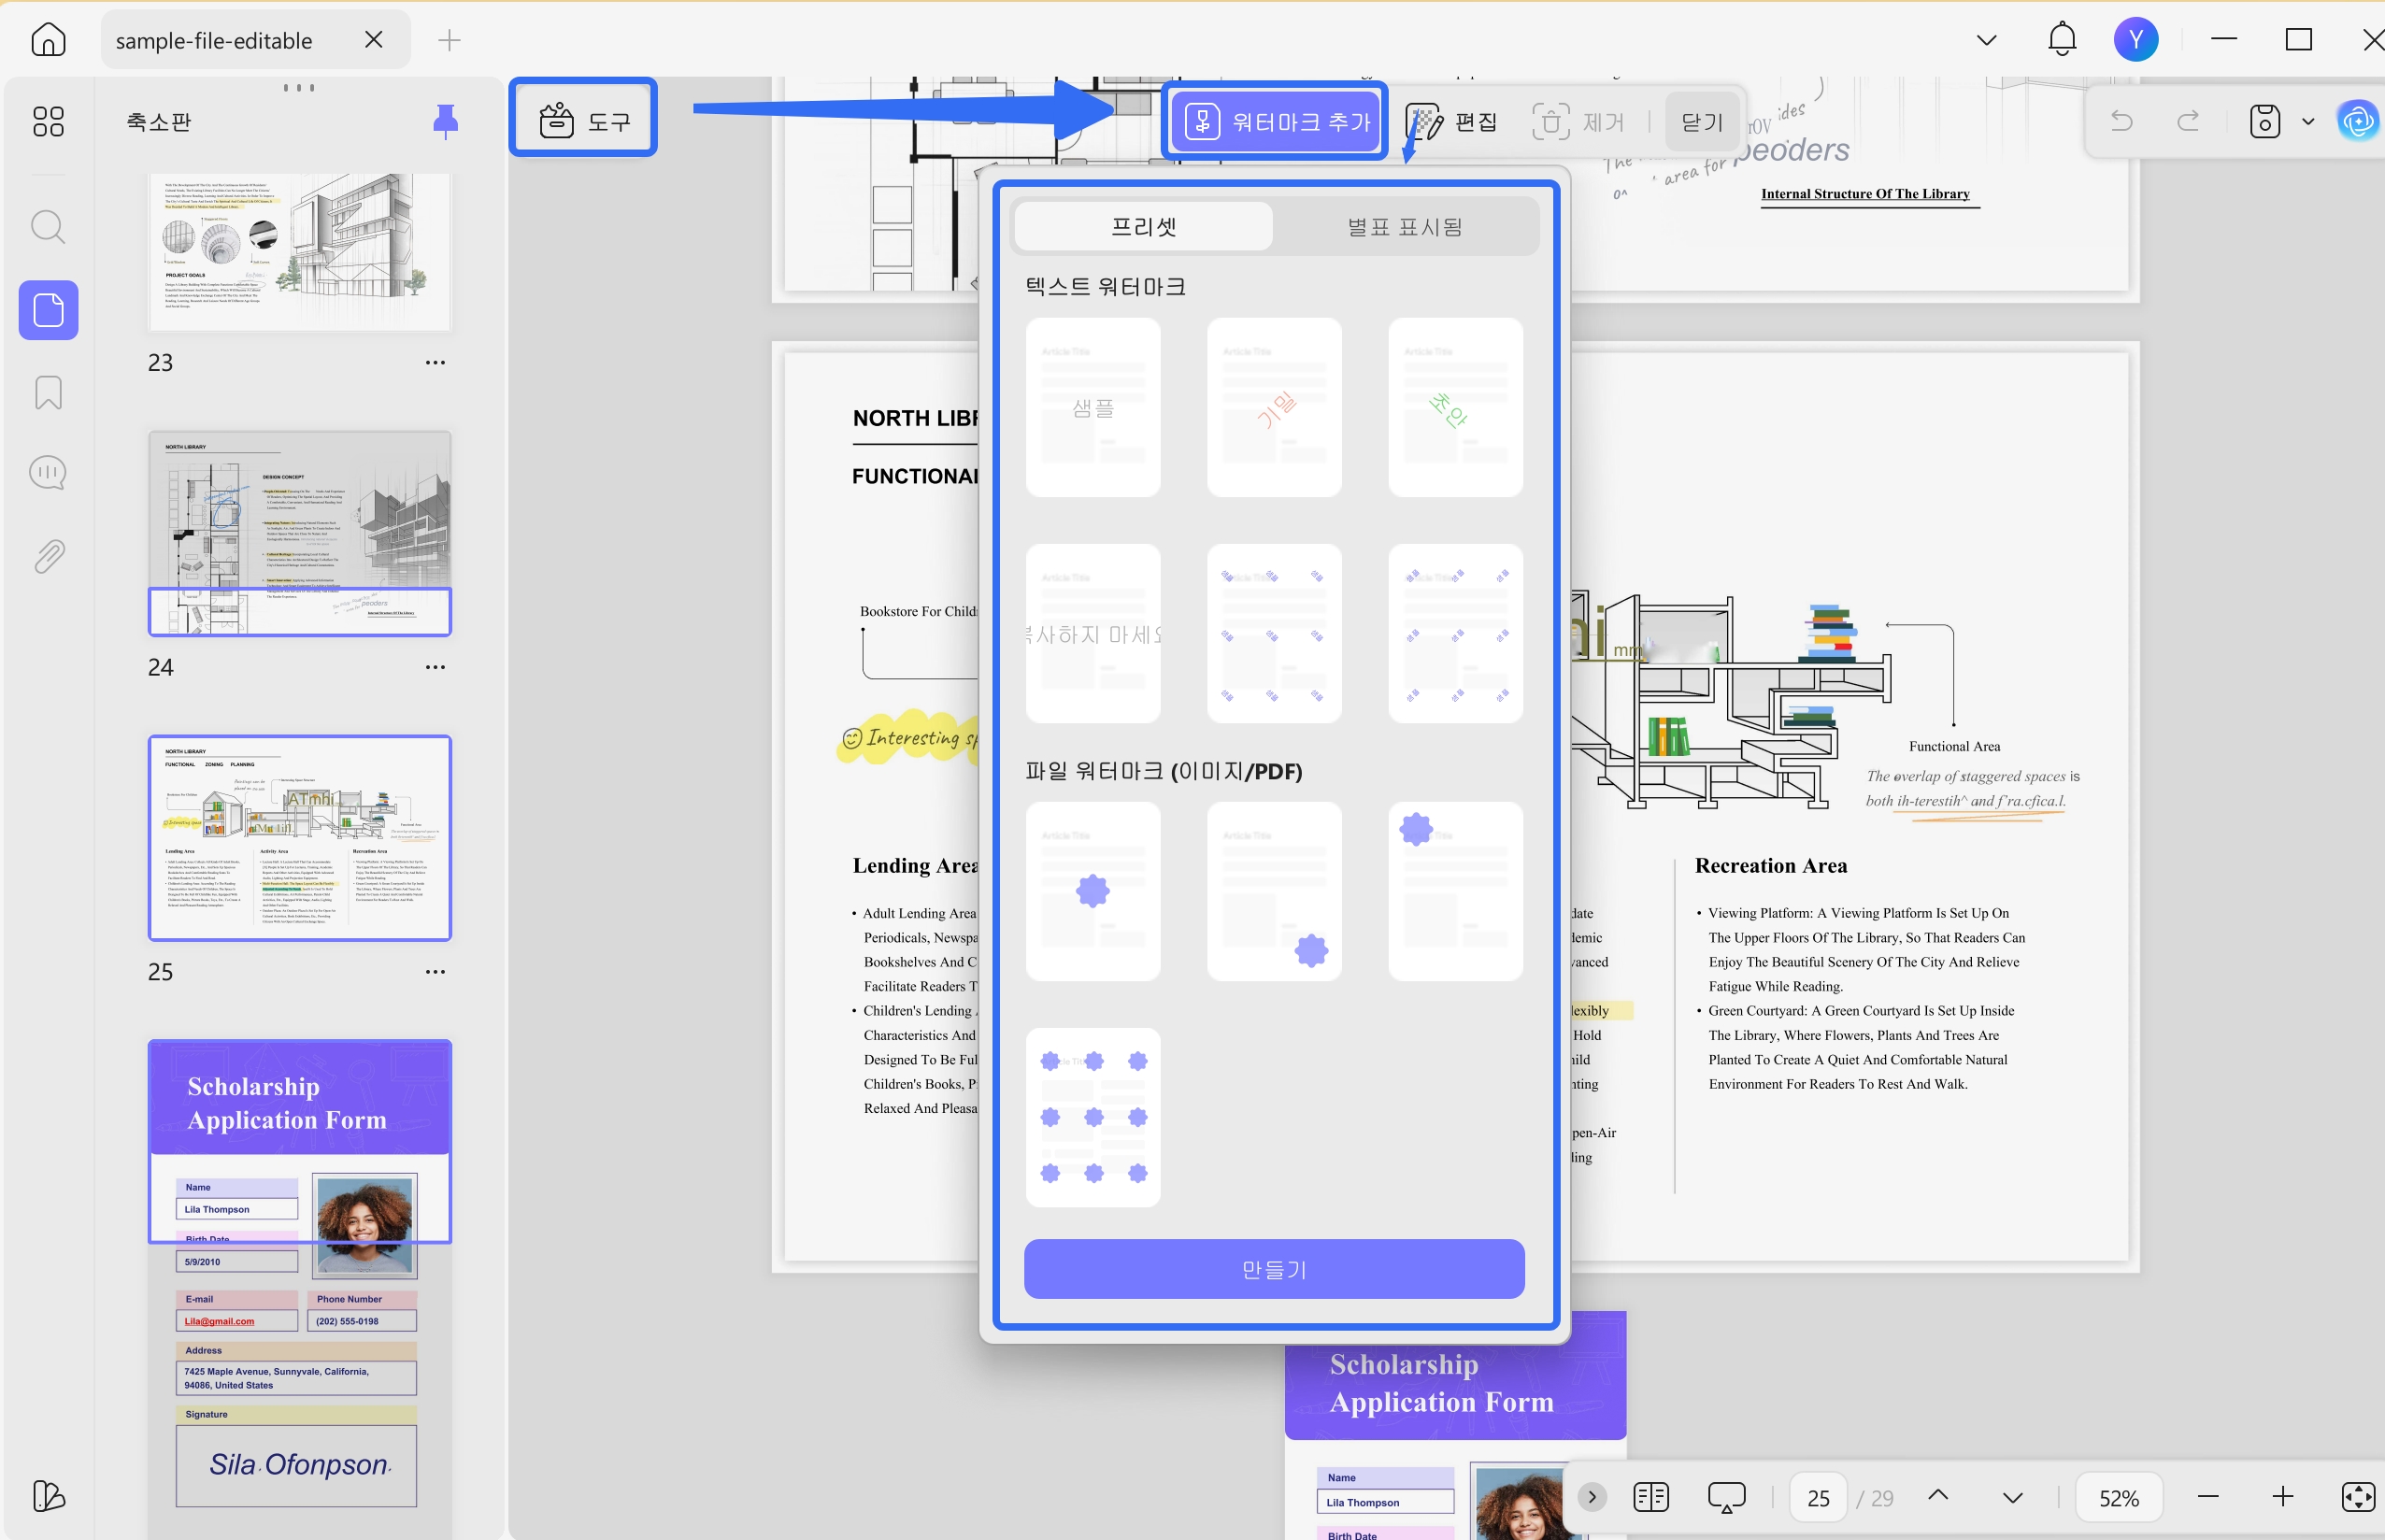
Task: Click the three-dot handle above 축소판 panel
Action: point(299,88)
